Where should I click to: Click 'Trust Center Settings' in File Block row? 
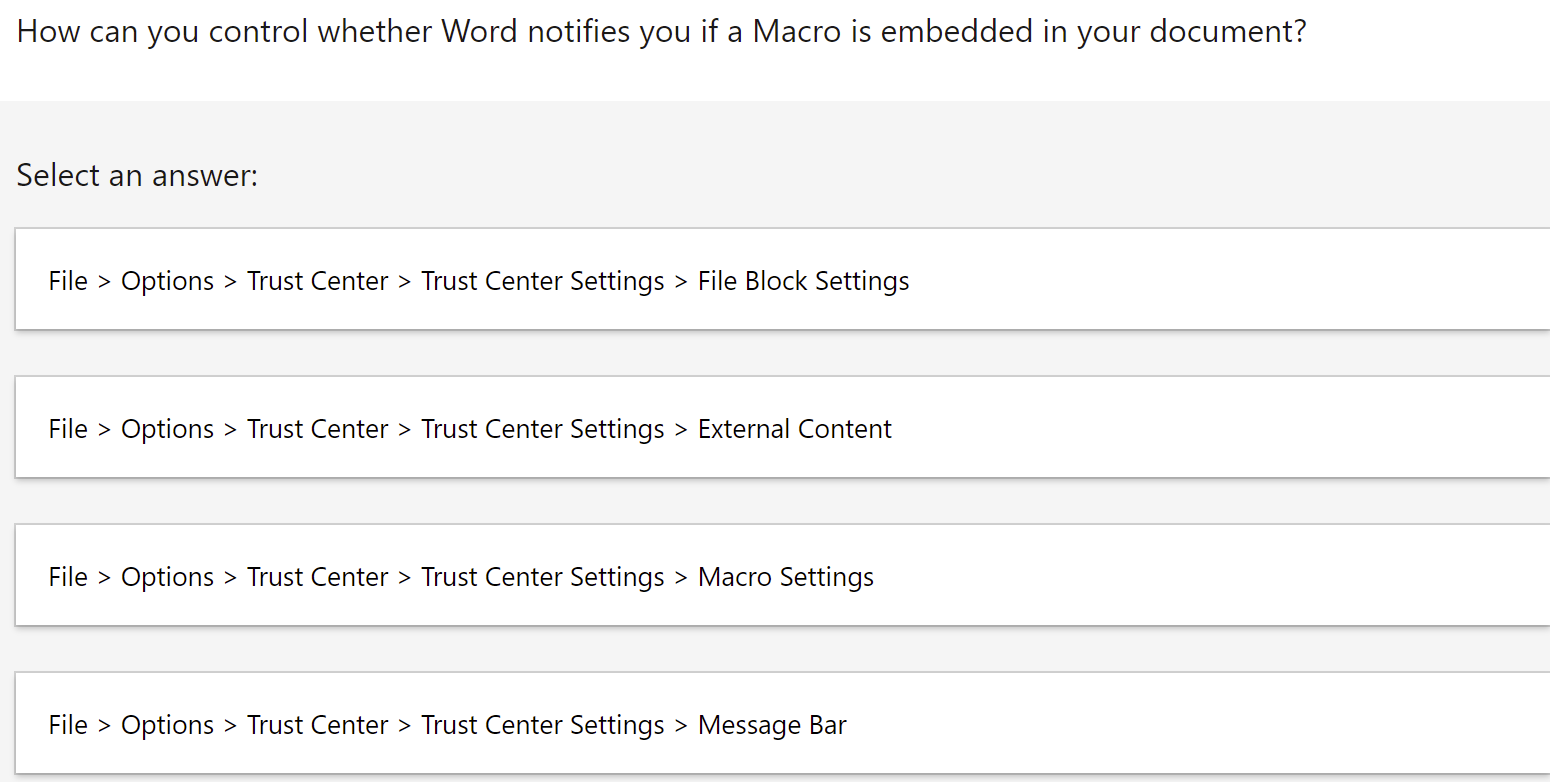(542, 281)
